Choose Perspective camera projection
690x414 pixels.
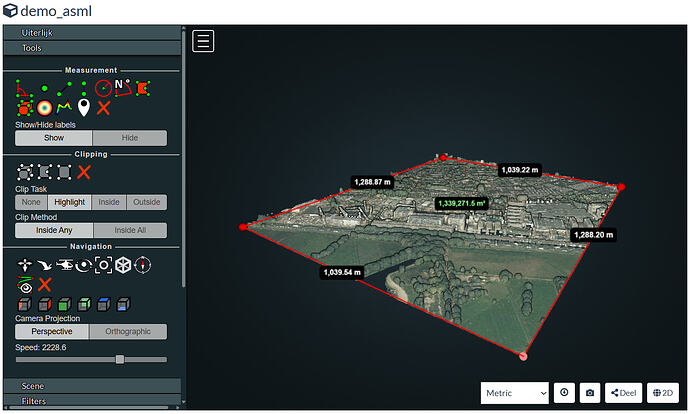52,332
